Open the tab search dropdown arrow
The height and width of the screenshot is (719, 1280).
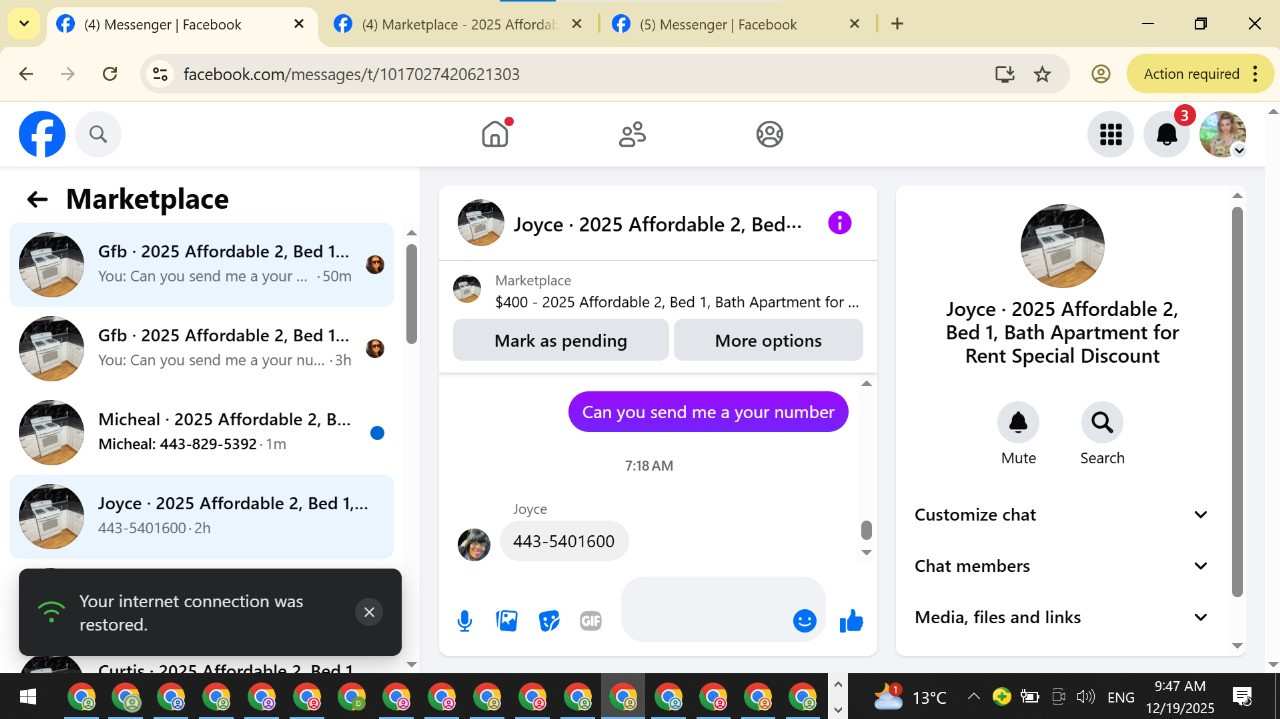(x=24, y=24)
